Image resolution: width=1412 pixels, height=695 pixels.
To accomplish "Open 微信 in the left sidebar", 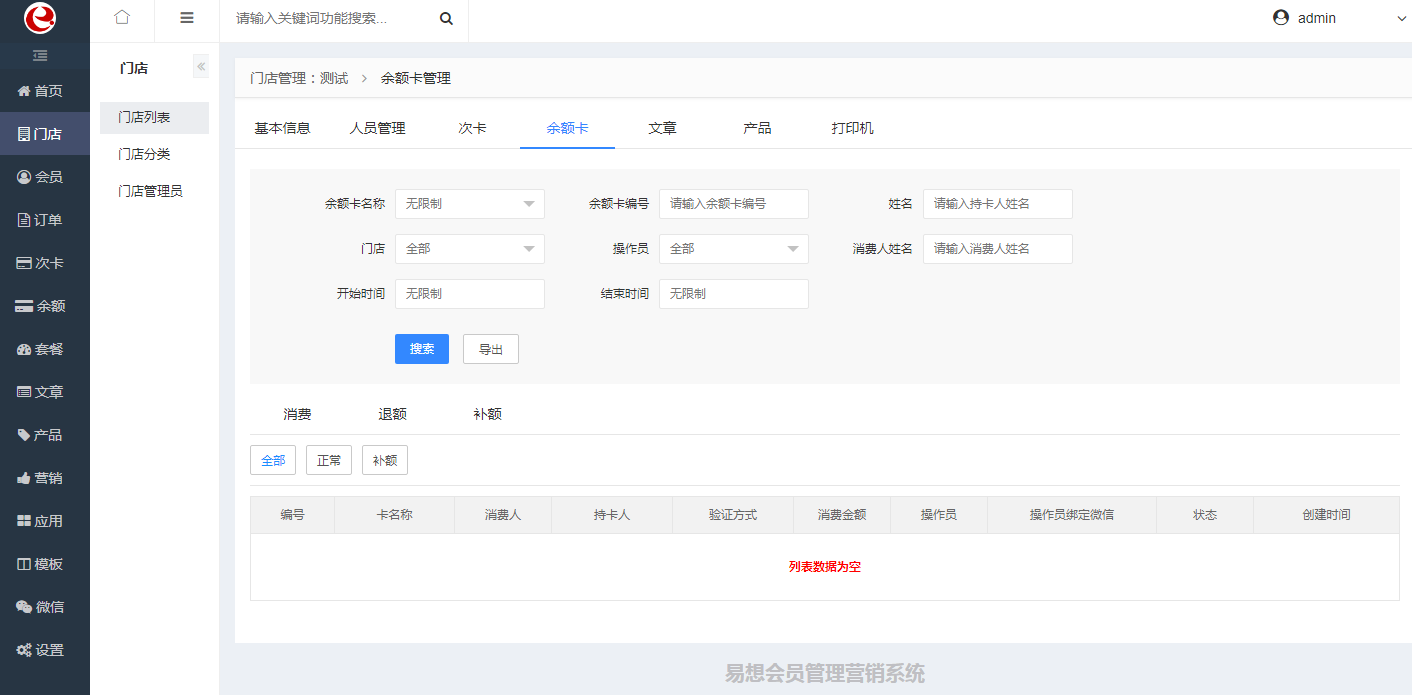I will click(45, 607).
